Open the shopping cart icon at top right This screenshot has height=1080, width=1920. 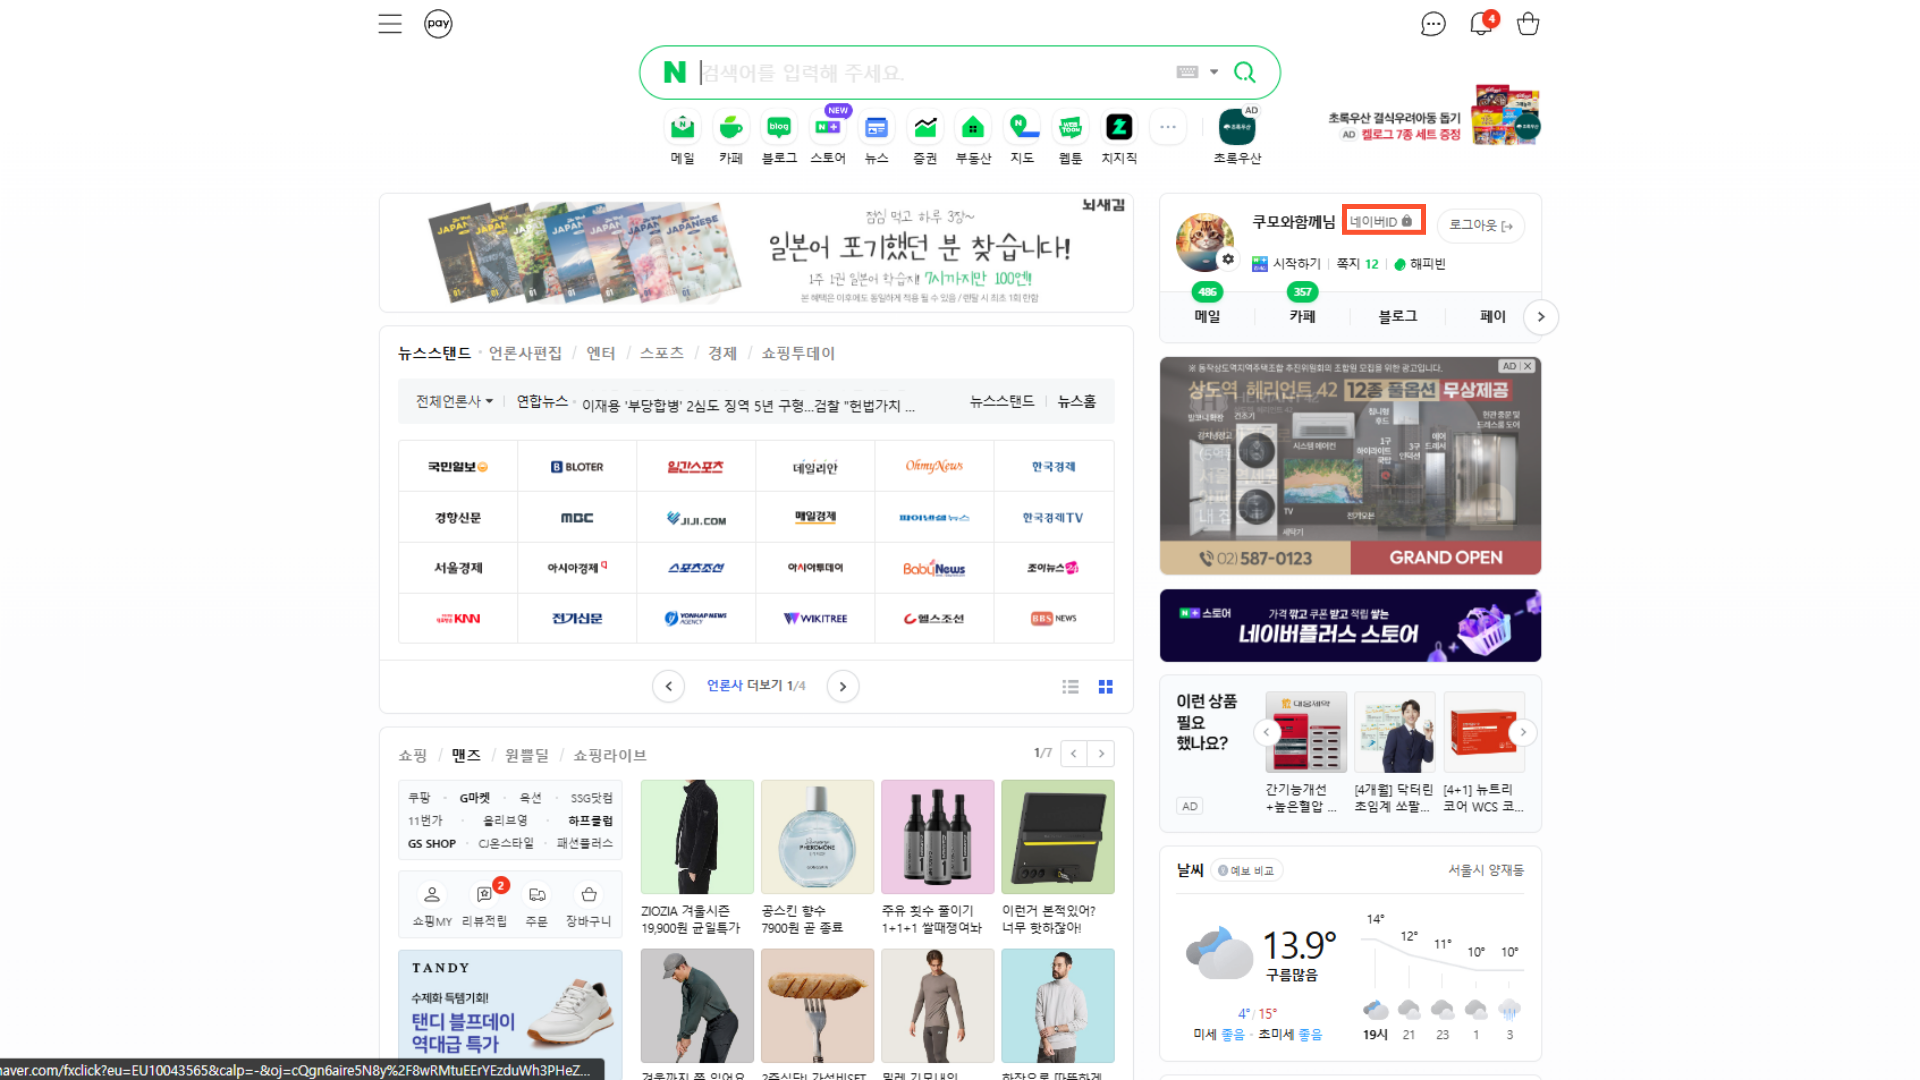1528,23
